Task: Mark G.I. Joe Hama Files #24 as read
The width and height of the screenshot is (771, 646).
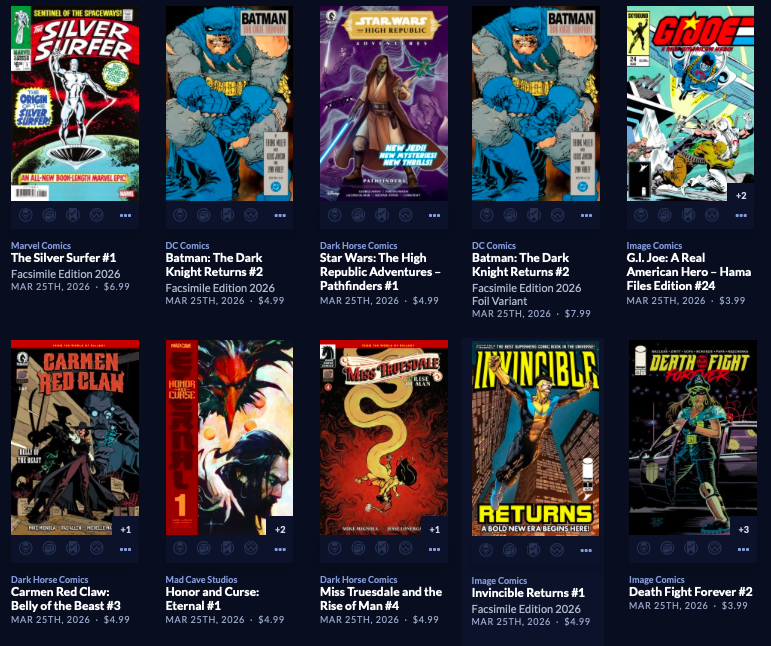Action: pos(688,215)
